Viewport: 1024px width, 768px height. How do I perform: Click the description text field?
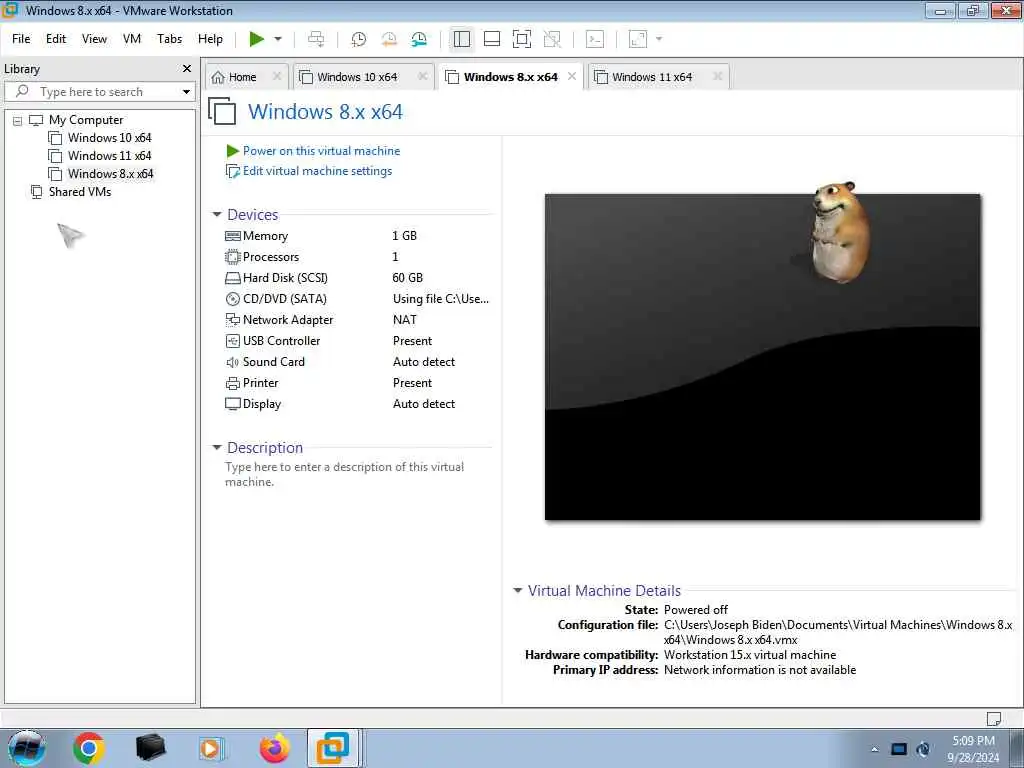click(357, 475)
